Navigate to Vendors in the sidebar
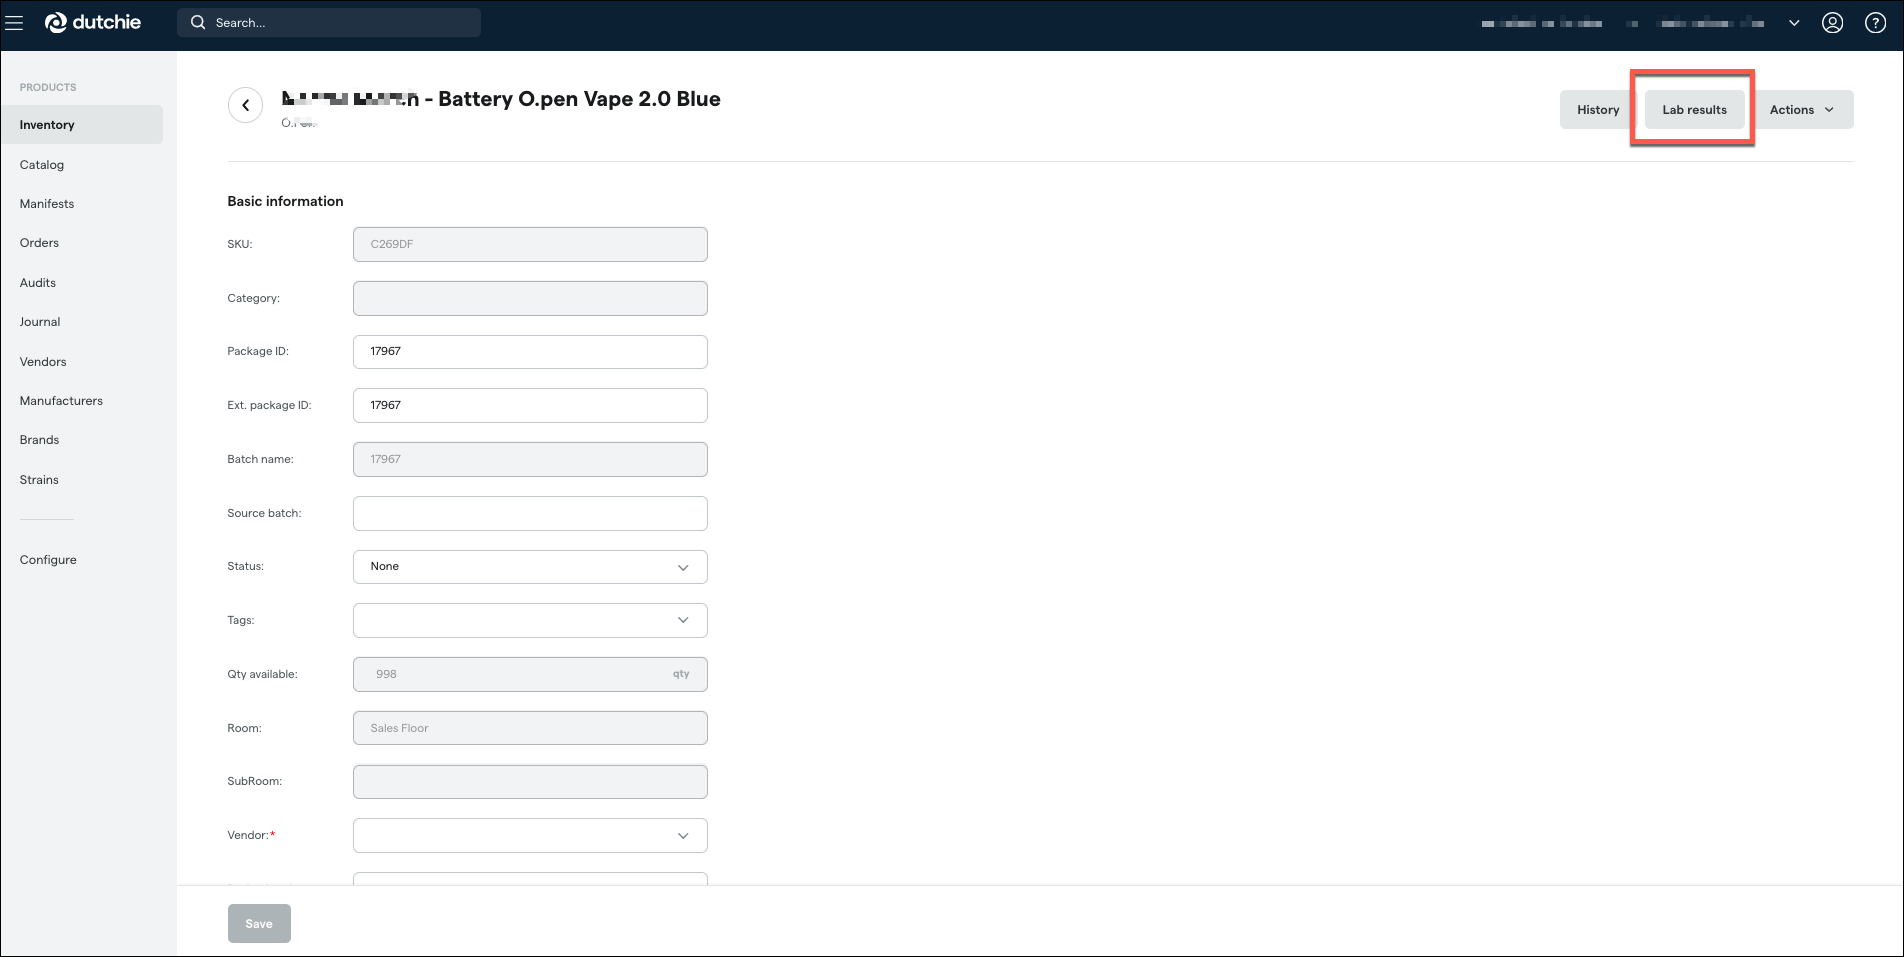Image resolution: width=1904 pixels, height=957 pixels. 43,362
